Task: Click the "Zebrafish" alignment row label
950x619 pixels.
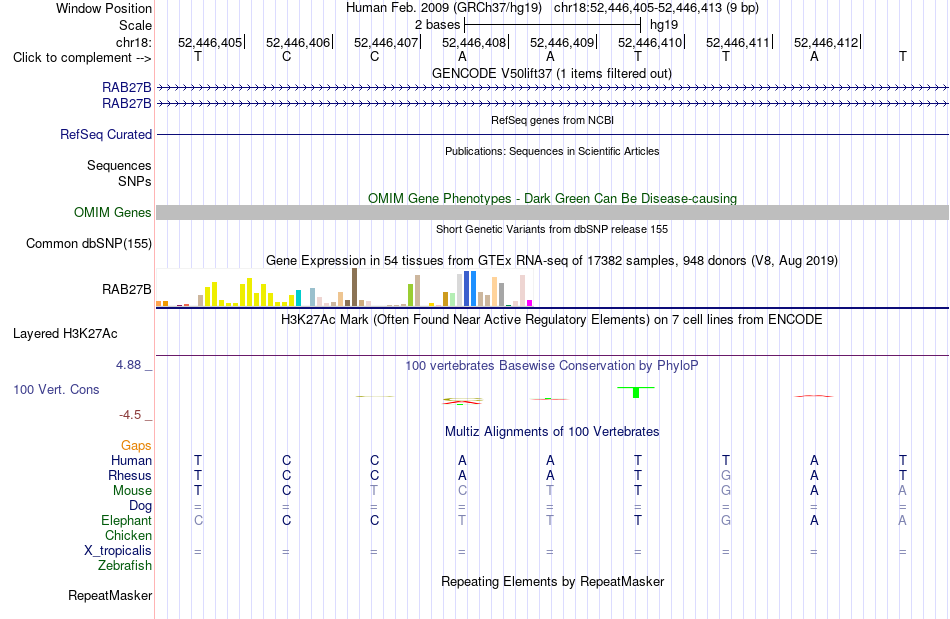Action: pyautogui.click(x=125, y=565)
